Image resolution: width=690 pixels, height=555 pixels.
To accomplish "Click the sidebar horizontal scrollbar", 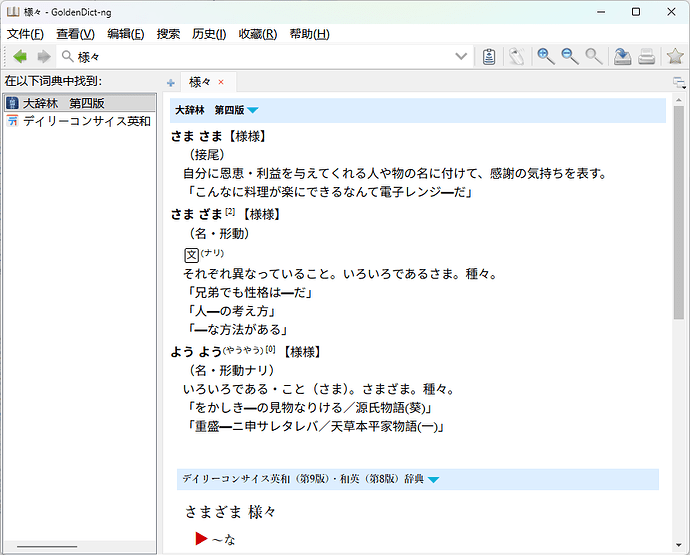I will coord(47,547).
